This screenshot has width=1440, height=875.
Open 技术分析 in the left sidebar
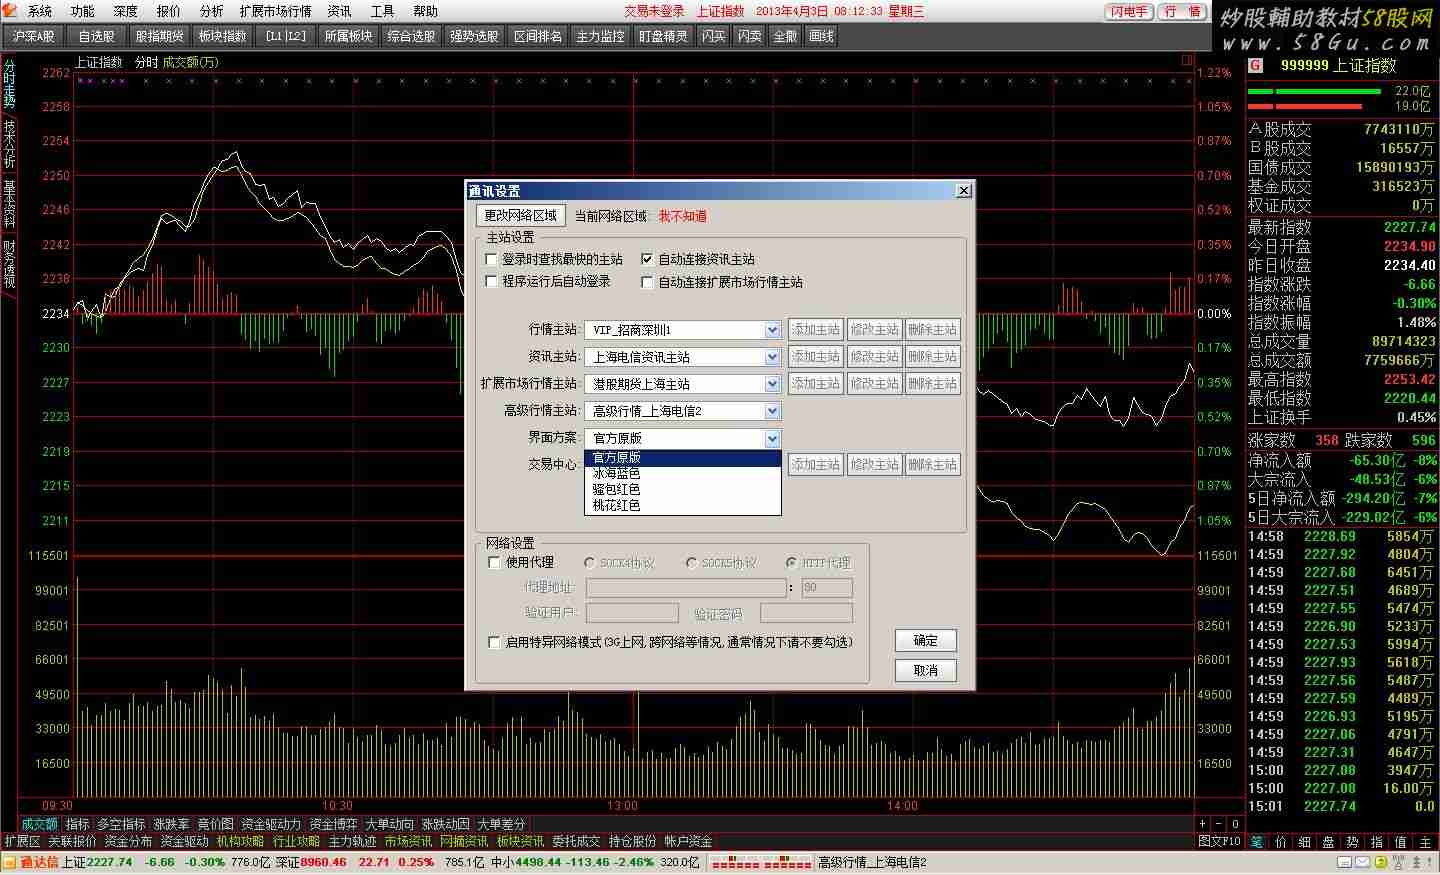[x=9, y=144]
